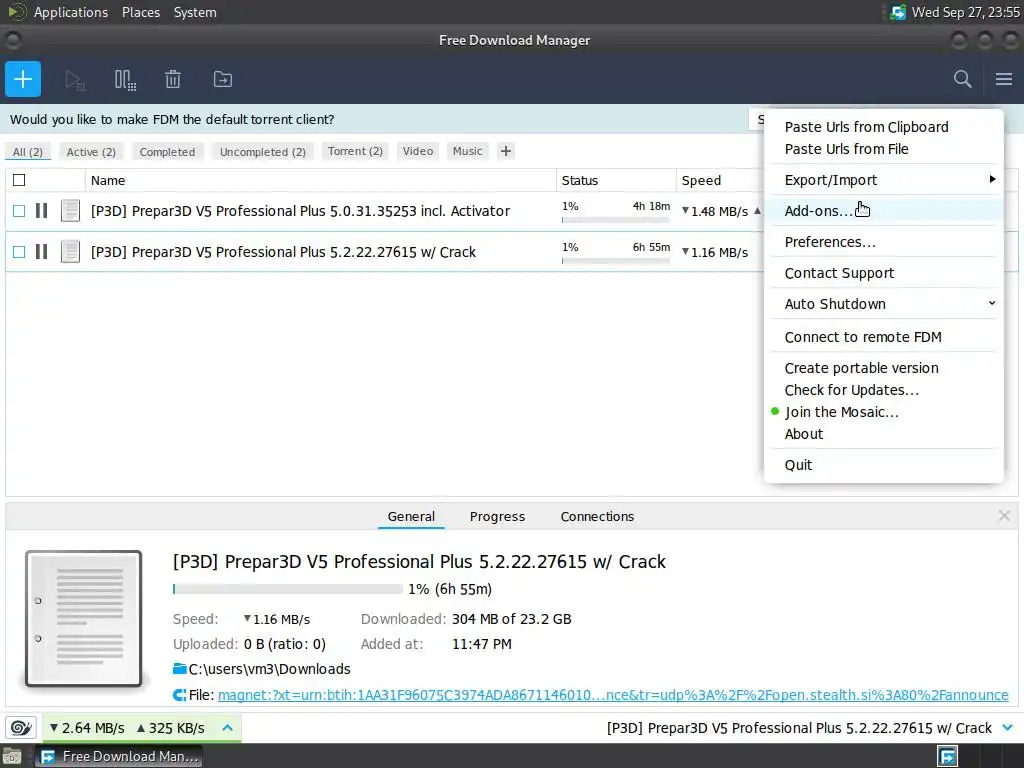
Task: Select Check for Updates
Action: click(852, 390)
